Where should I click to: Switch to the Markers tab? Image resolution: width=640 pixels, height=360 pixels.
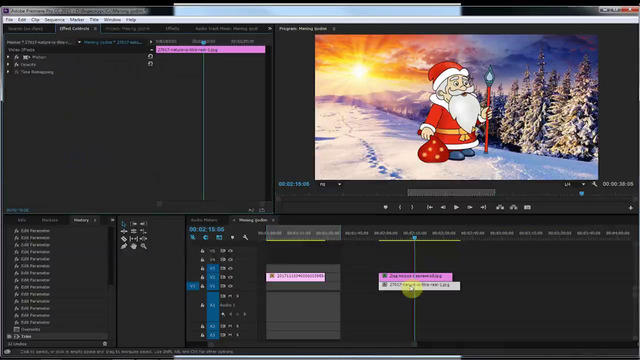[x=50, y=220]
